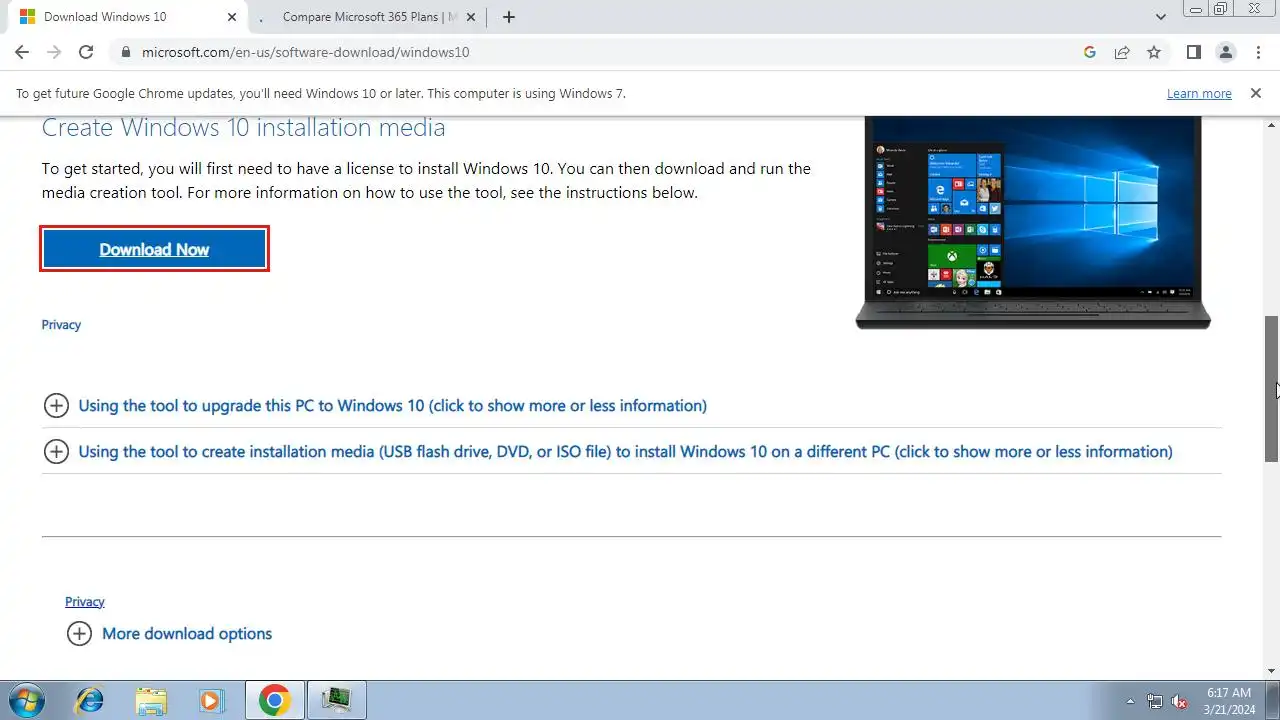1280x720 pixels.
Task: Select Chrome in the taskbar
Action: point(275,701)
